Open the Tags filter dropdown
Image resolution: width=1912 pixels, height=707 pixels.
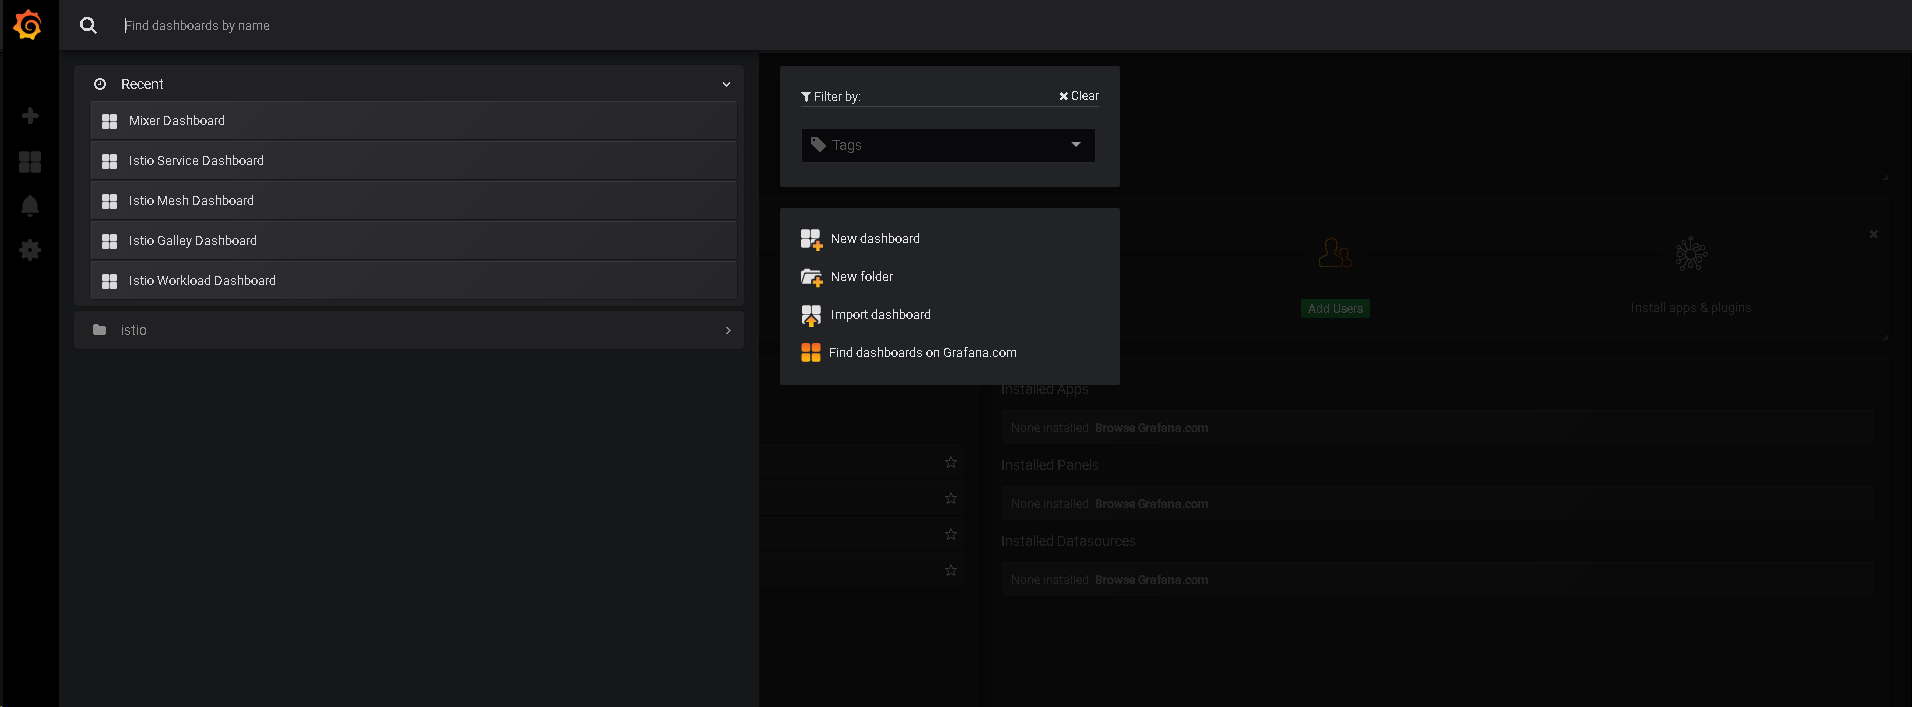click(948, 145)
